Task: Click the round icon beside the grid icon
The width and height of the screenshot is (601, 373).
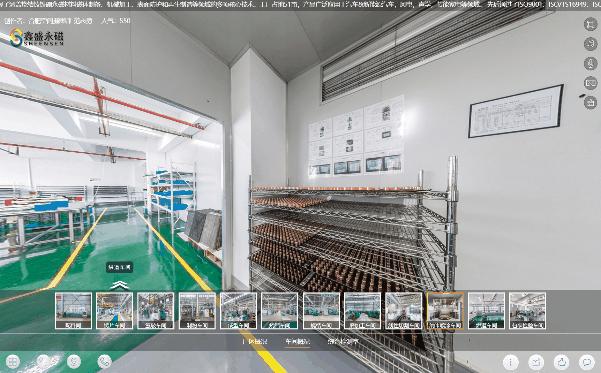Action: pyautogui.click(x=43, y=361)
